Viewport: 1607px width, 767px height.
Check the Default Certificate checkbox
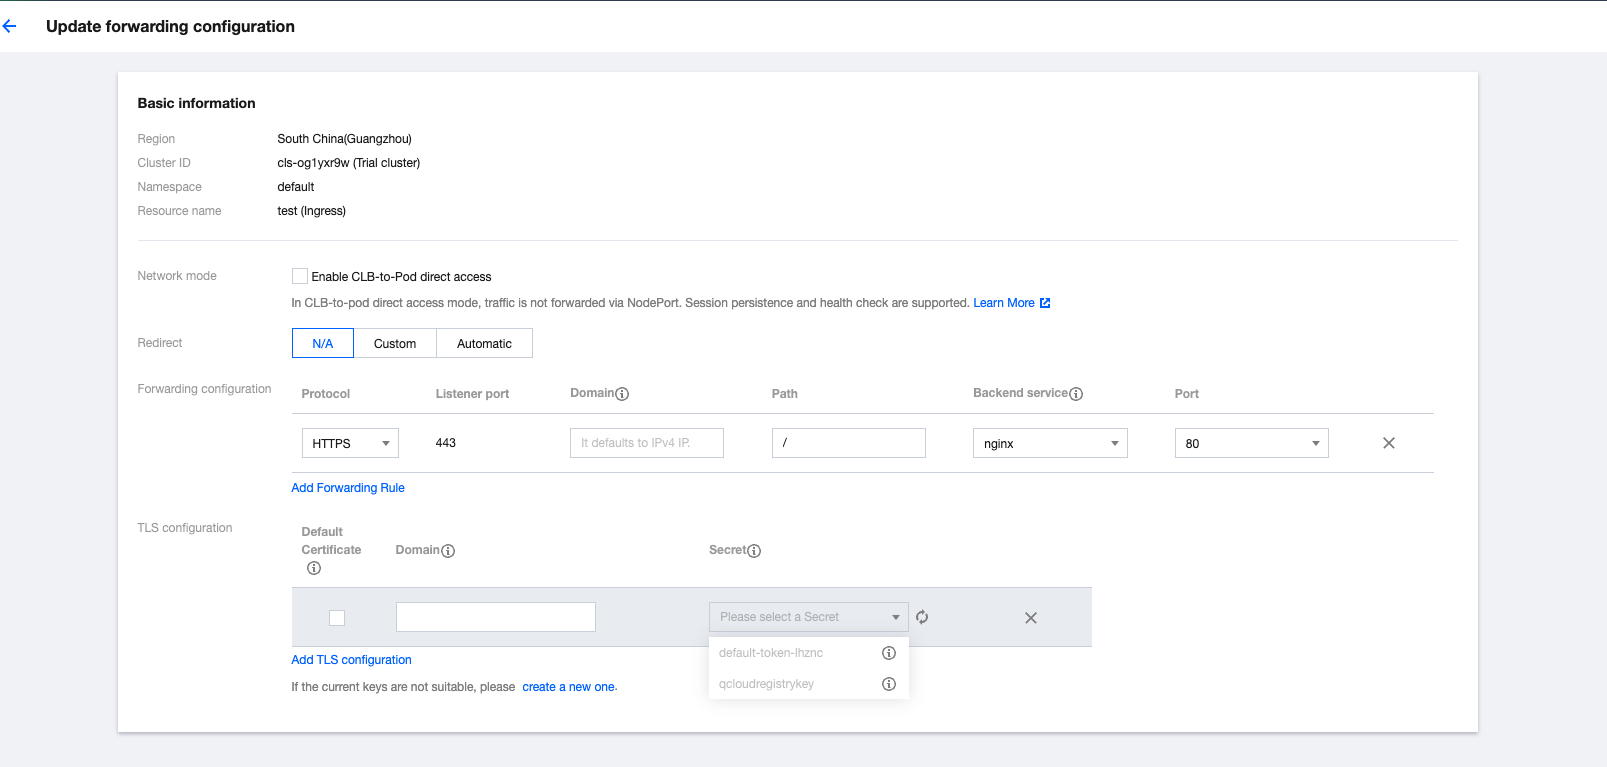coord(337,618)
